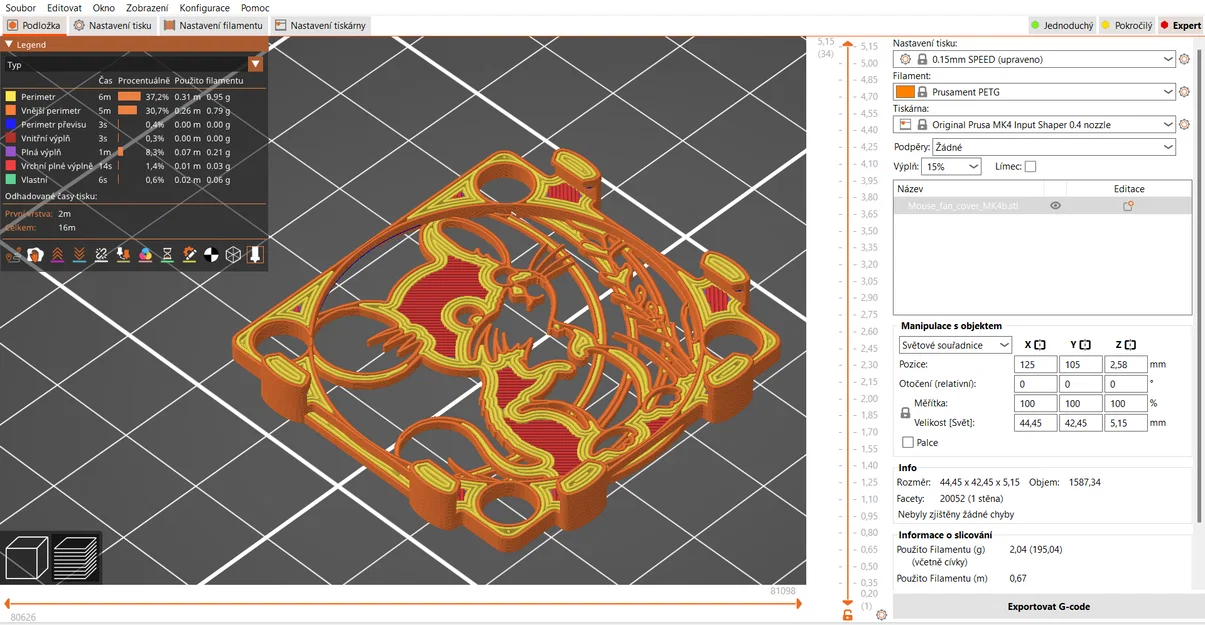The height and width of the screenshot is (625, 1205).
Task: Switch to Nastavení tisku tab
Action: coord(113,25)
